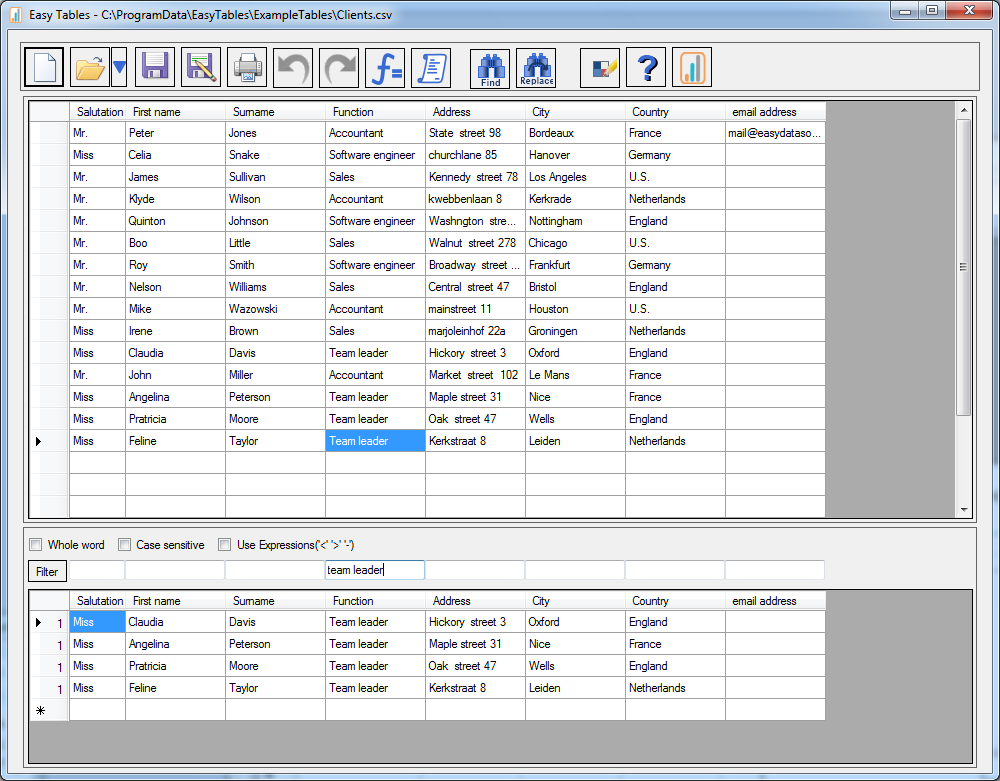Click the scroll down arrow of upper table
The image size is (1000, 781).
point(964,509)
